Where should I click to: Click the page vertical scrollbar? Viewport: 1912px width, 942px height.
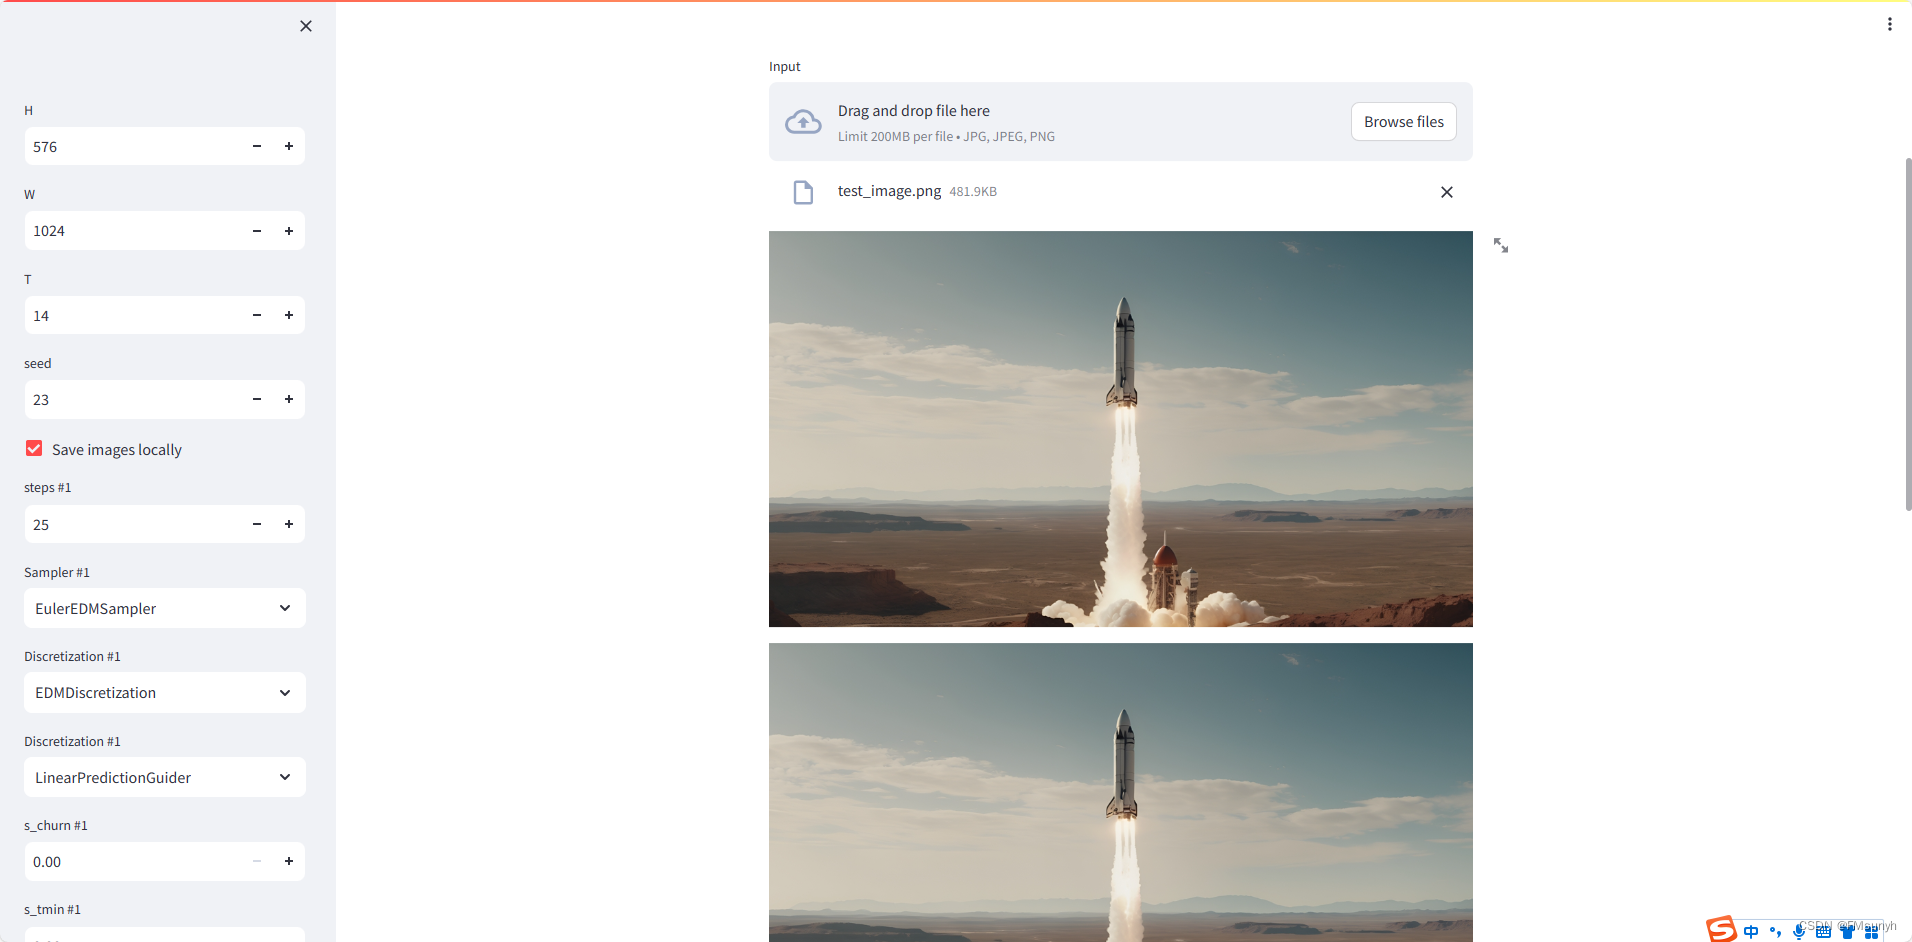(x=1908, y=334)
